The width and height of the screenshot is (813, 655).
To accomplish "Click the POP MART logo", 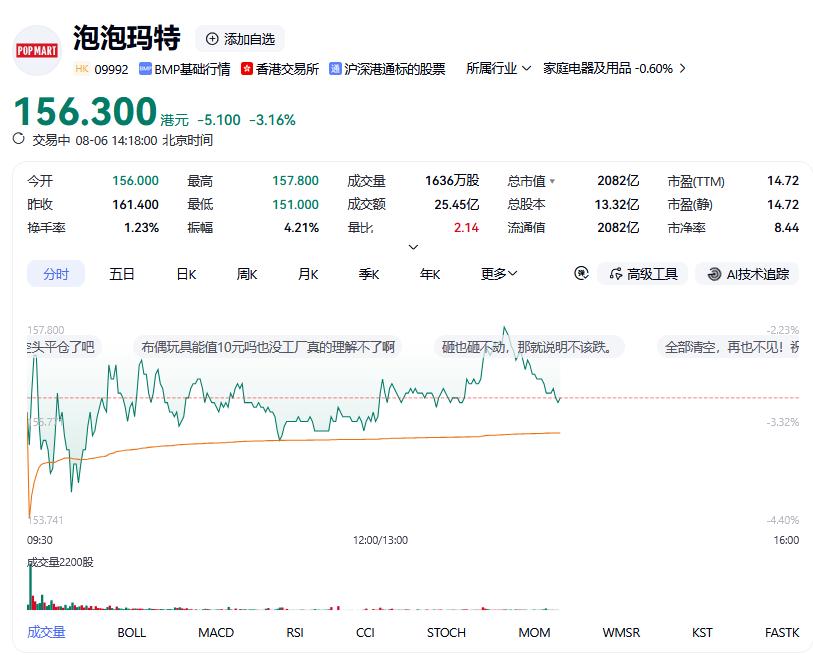I will [x=36, y=50].
